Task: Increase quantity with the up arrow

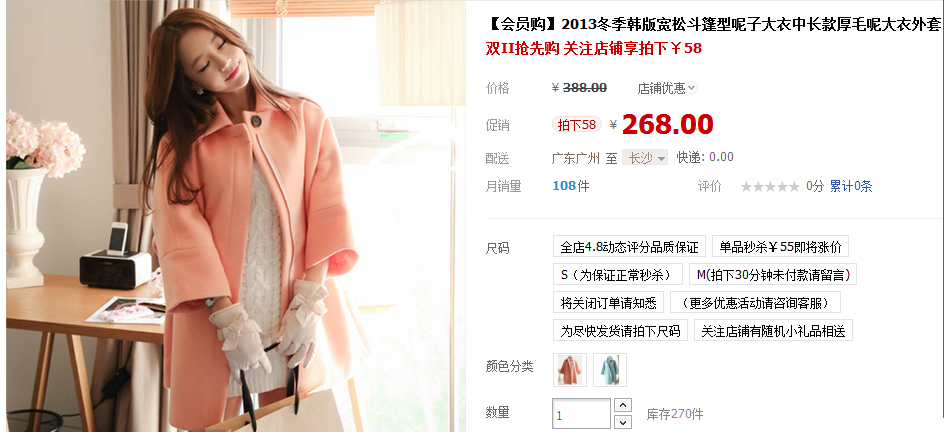Action: click(623, 406)
